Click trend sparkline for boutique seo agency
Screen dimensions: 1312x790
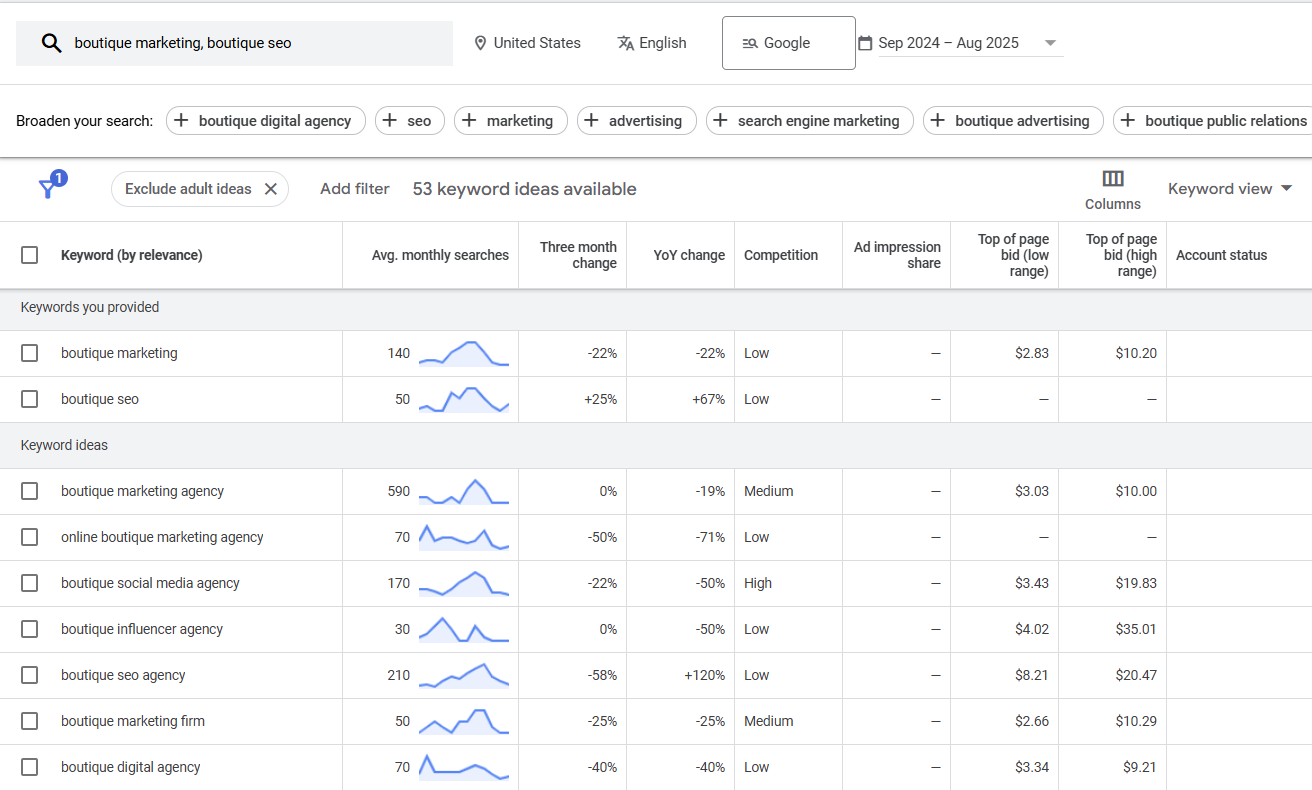click(x=464, y=675)
